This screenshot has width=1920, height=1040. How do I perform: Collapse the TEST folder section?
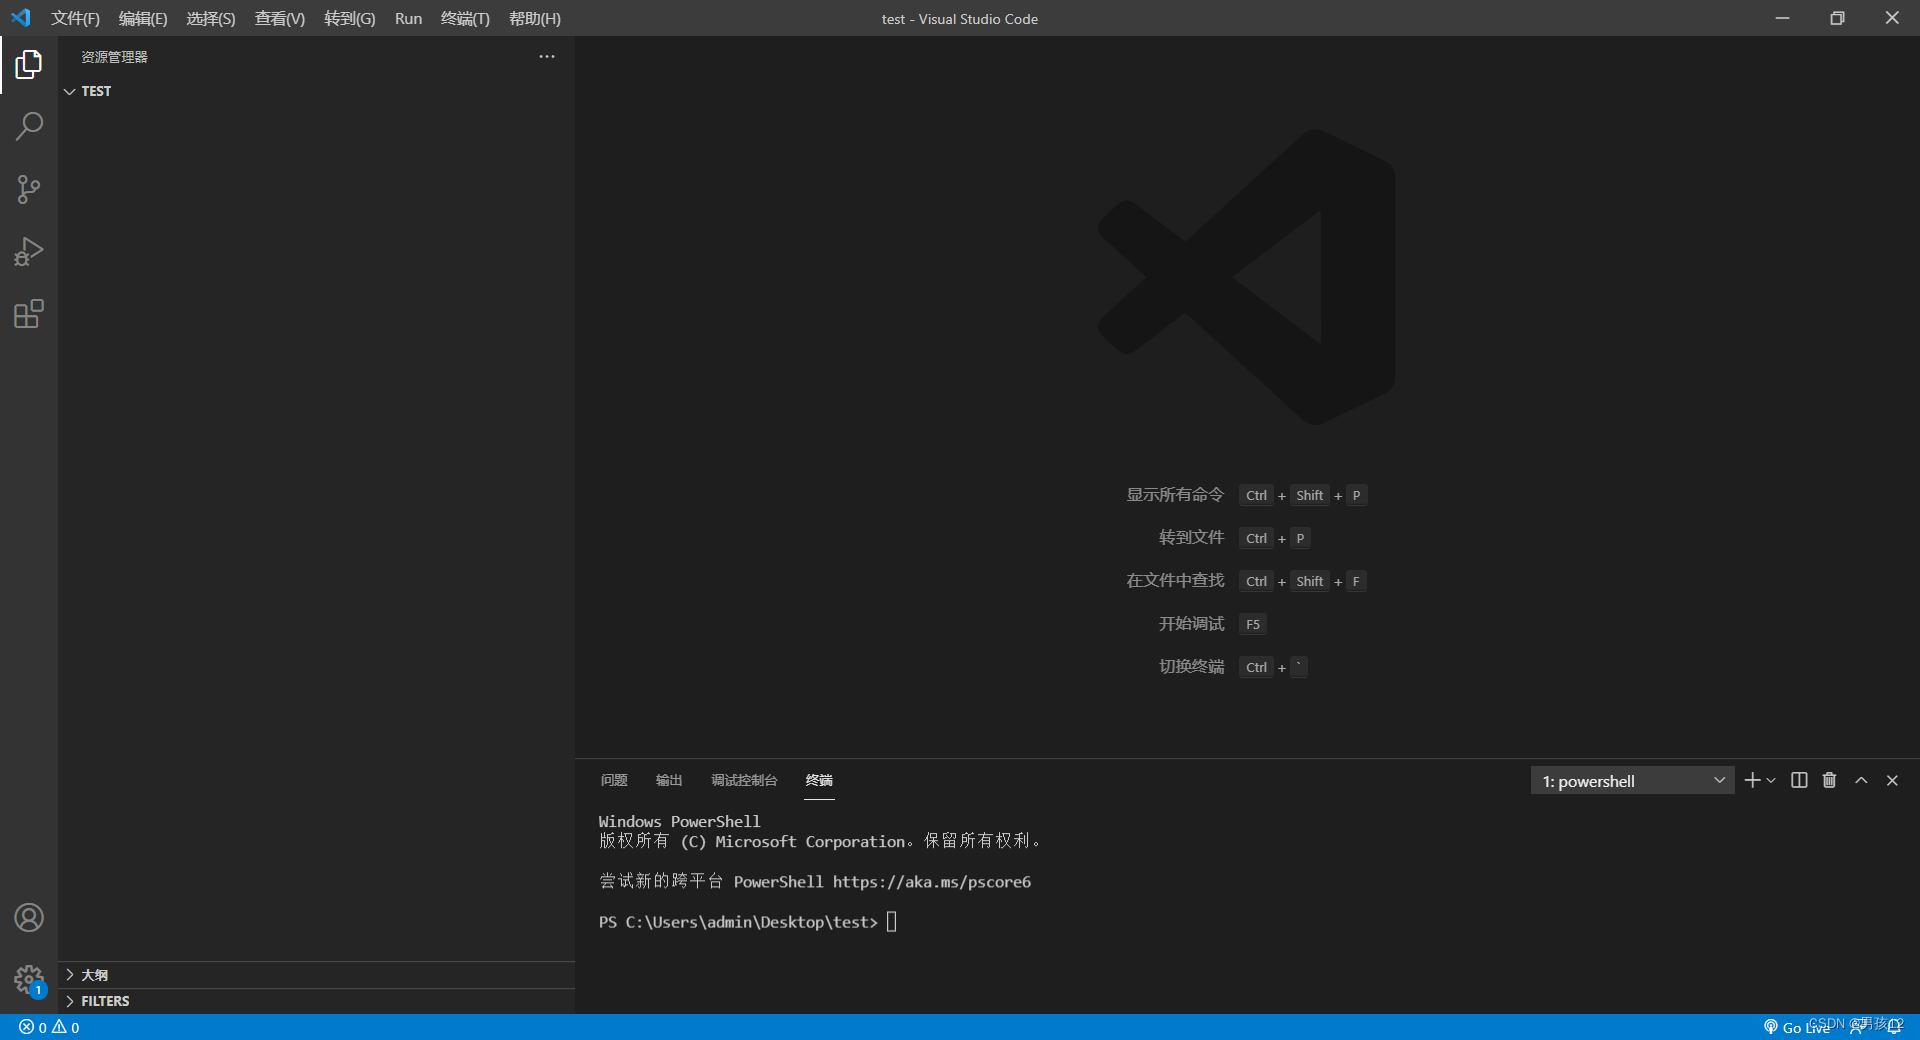coord(316,91)
